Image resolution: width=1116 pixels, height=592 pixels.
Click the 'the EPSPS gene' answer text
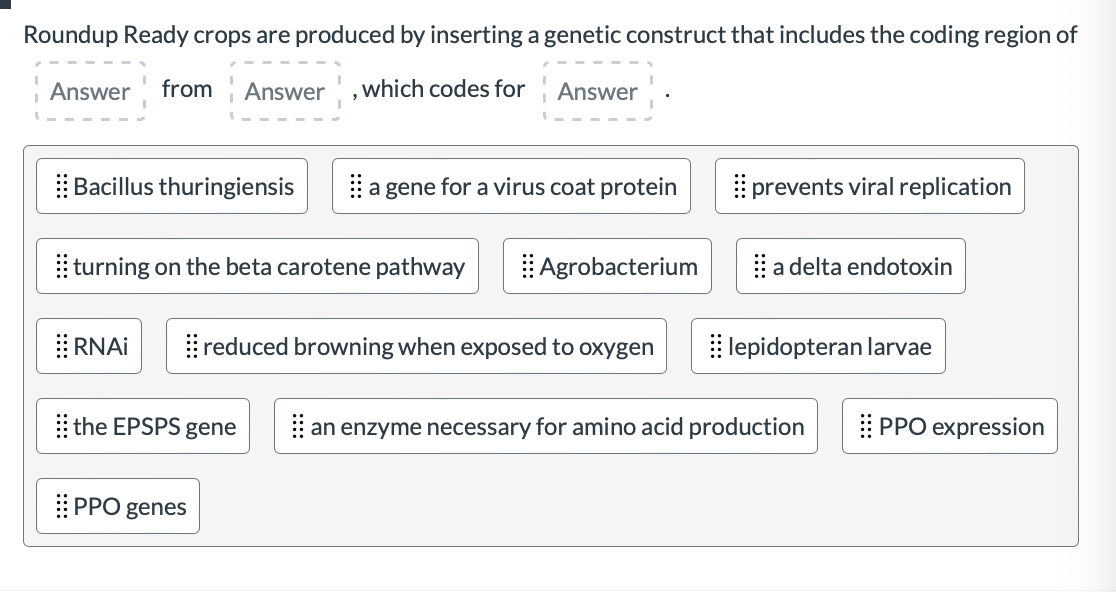click(x=154, y=427)
